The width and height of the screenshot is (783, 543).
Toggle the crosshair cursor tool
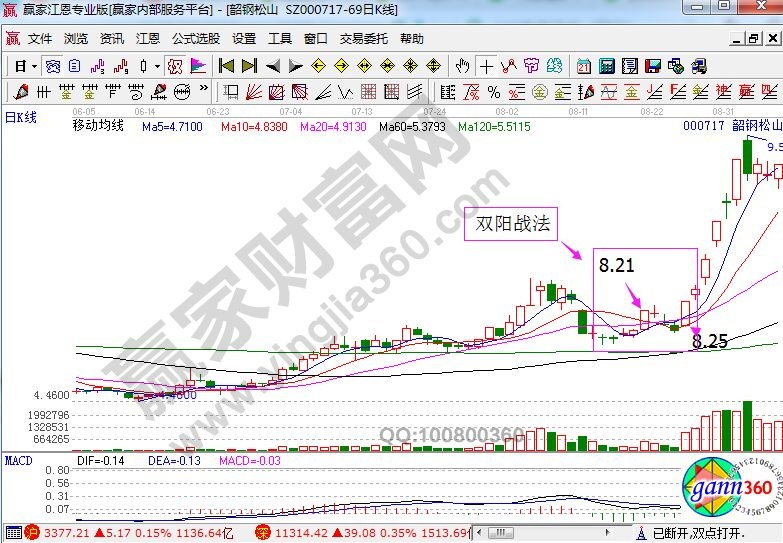coord(486,66)
